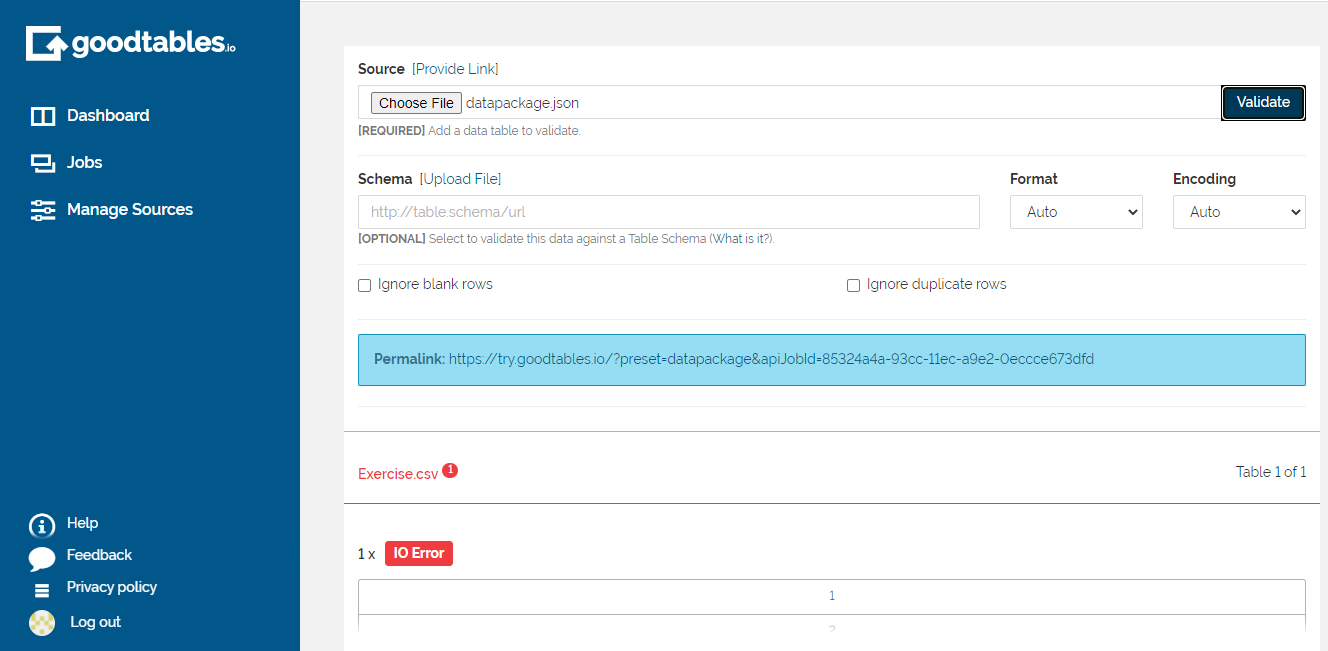Expand the Format dropdown
1328x651 pixels.
1076,212
